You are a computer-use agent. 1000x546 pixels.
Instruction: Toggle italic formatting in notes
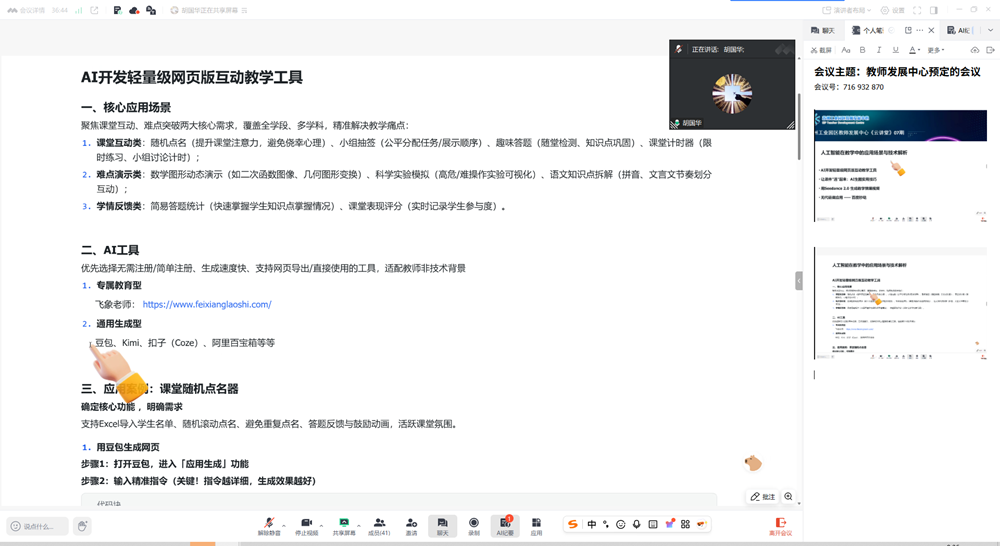879,50
